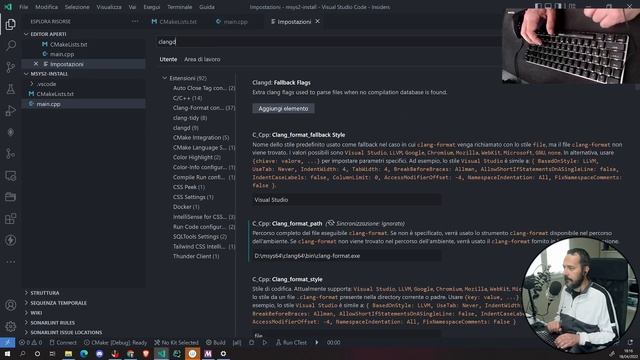Open the Testing flask view
Screen dimensions: 640x360
point(11,89)
